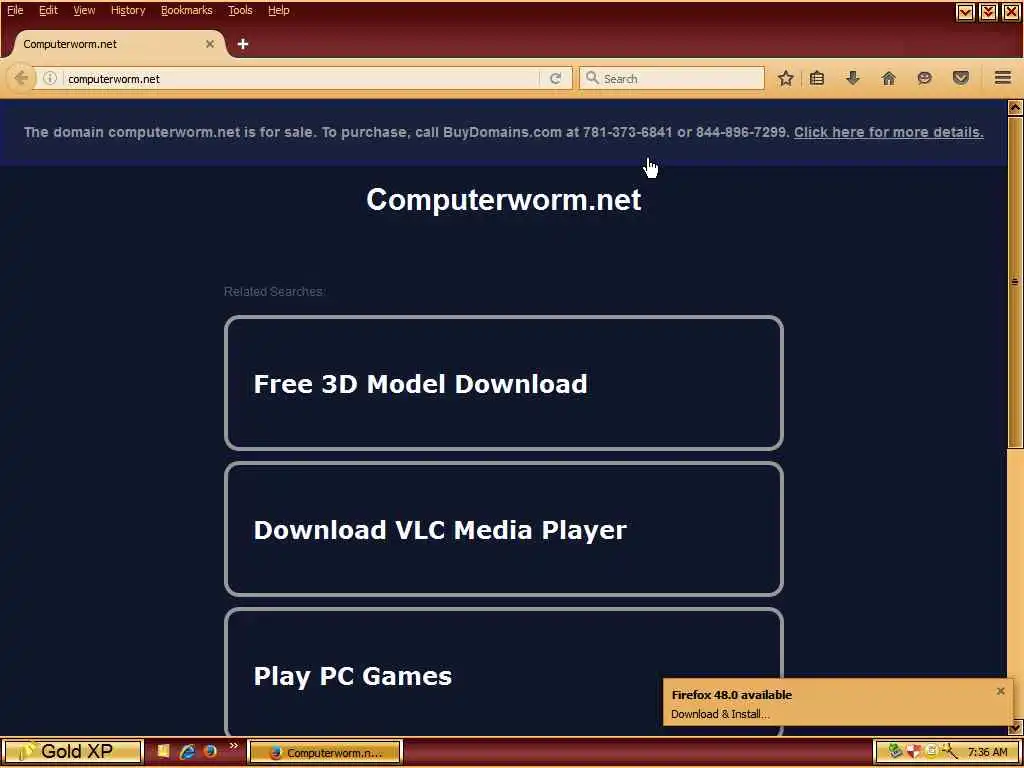Click the 'Related Searches:' label

coord(274,291)
